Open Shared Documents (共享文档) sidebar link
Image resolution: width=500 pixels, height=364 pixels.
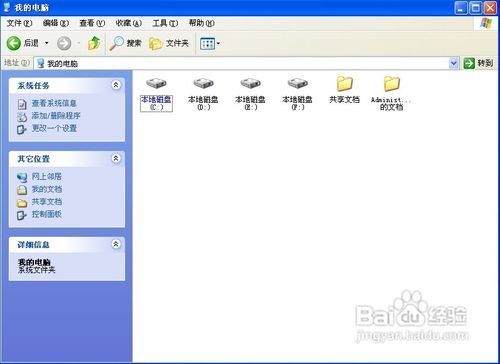click(x=47, y=202)
